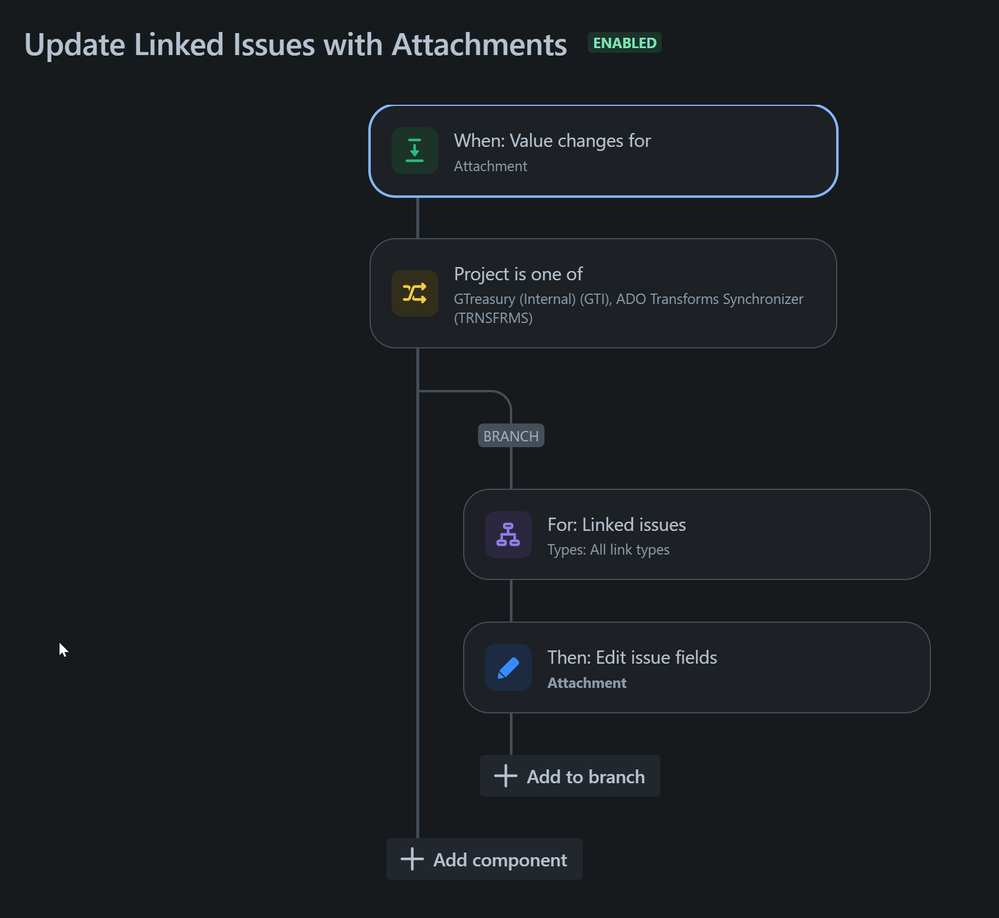Click the Add to branch button
Image resolution: width=999 pixels, height=918 pixels.
point(569,775)
